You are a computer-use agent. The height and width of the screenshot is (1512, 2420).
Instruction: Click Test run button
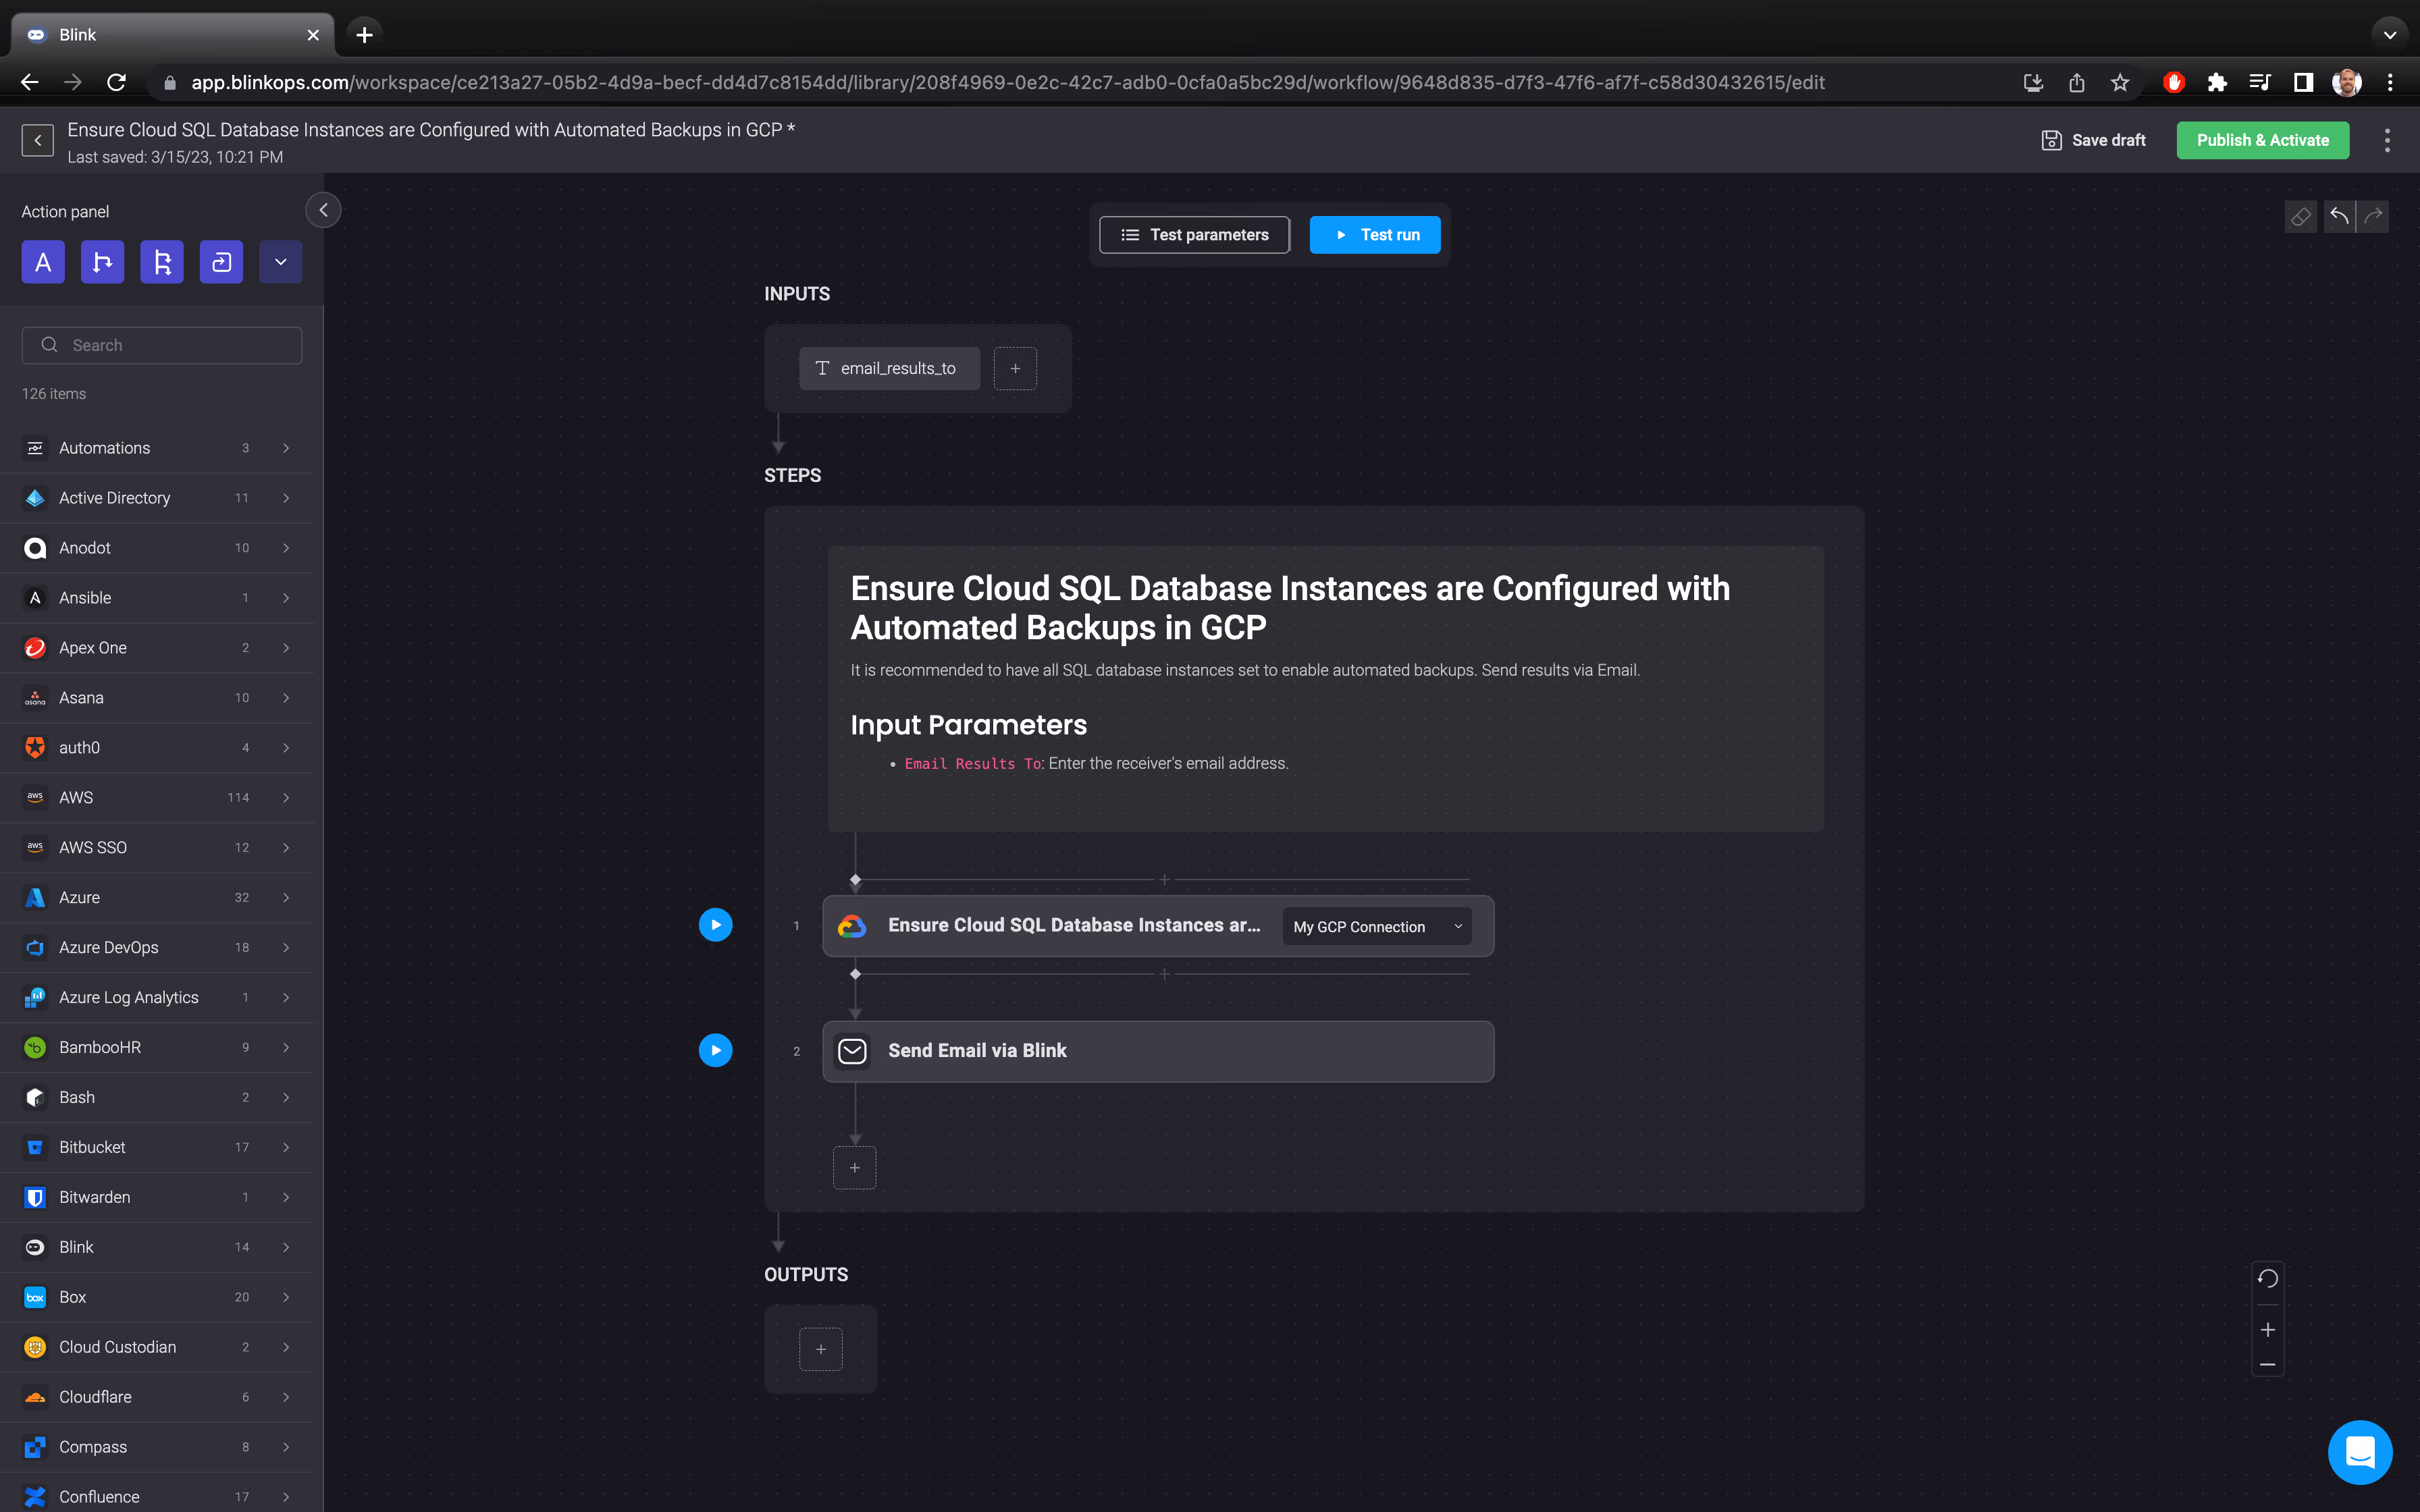coord(1375,235)
